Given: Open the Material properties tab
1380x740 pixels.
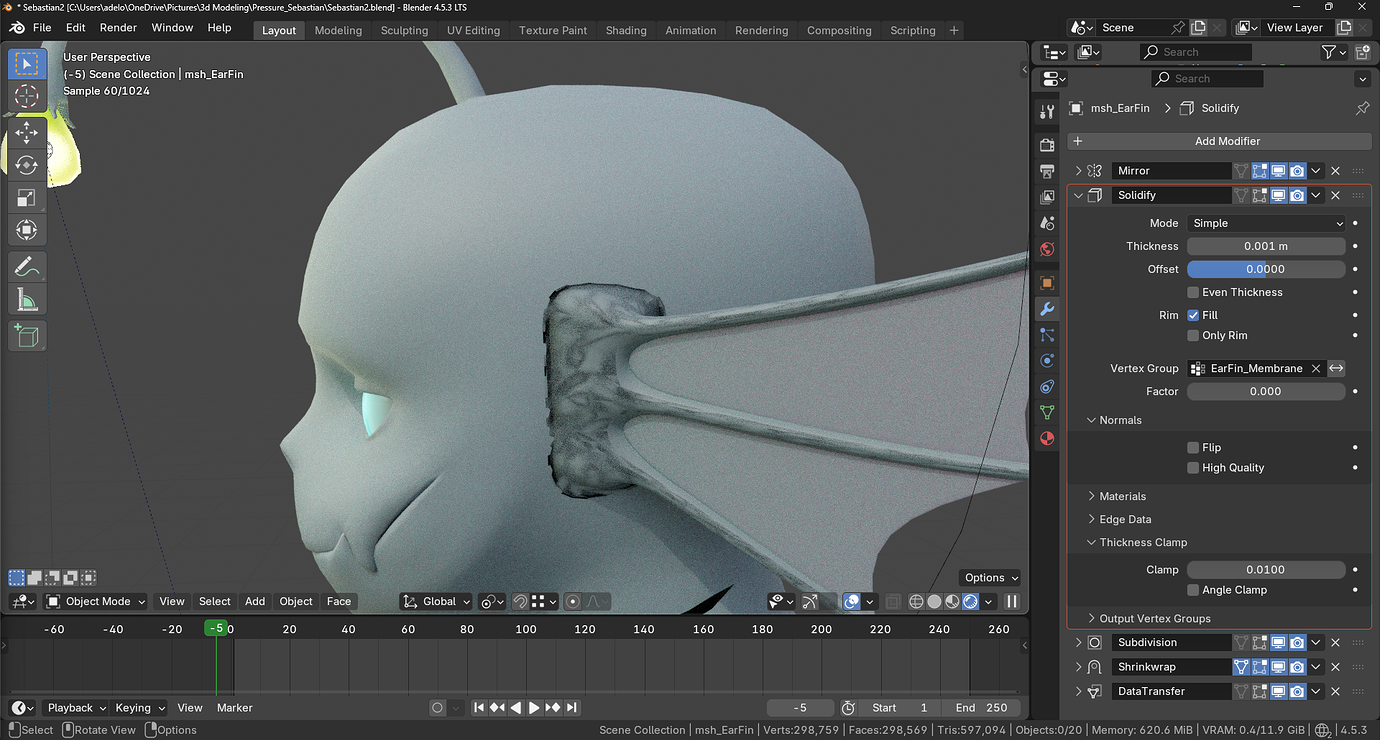Looking at the screenshot, I should (x=1047, y=438).
